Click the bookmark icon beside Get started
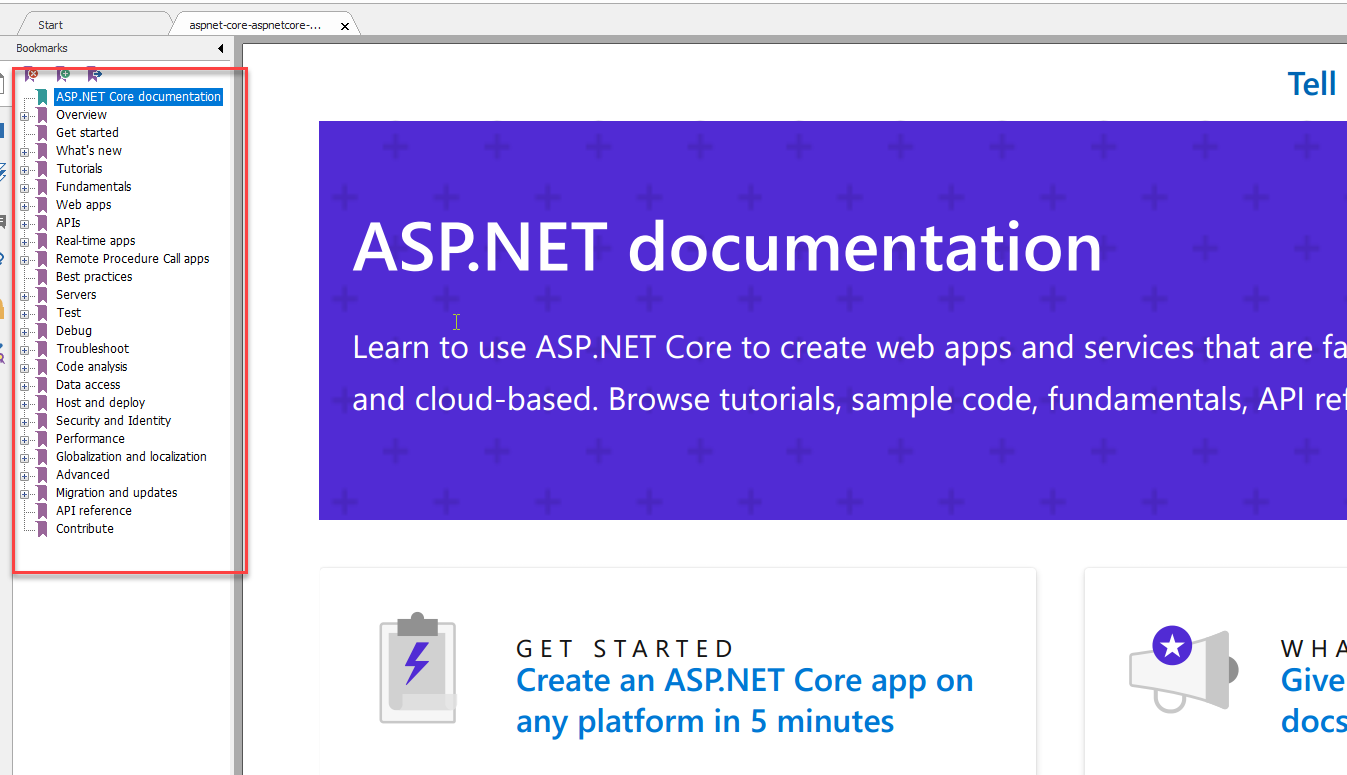Screen dimensions: 1347x775 (42, 133)
